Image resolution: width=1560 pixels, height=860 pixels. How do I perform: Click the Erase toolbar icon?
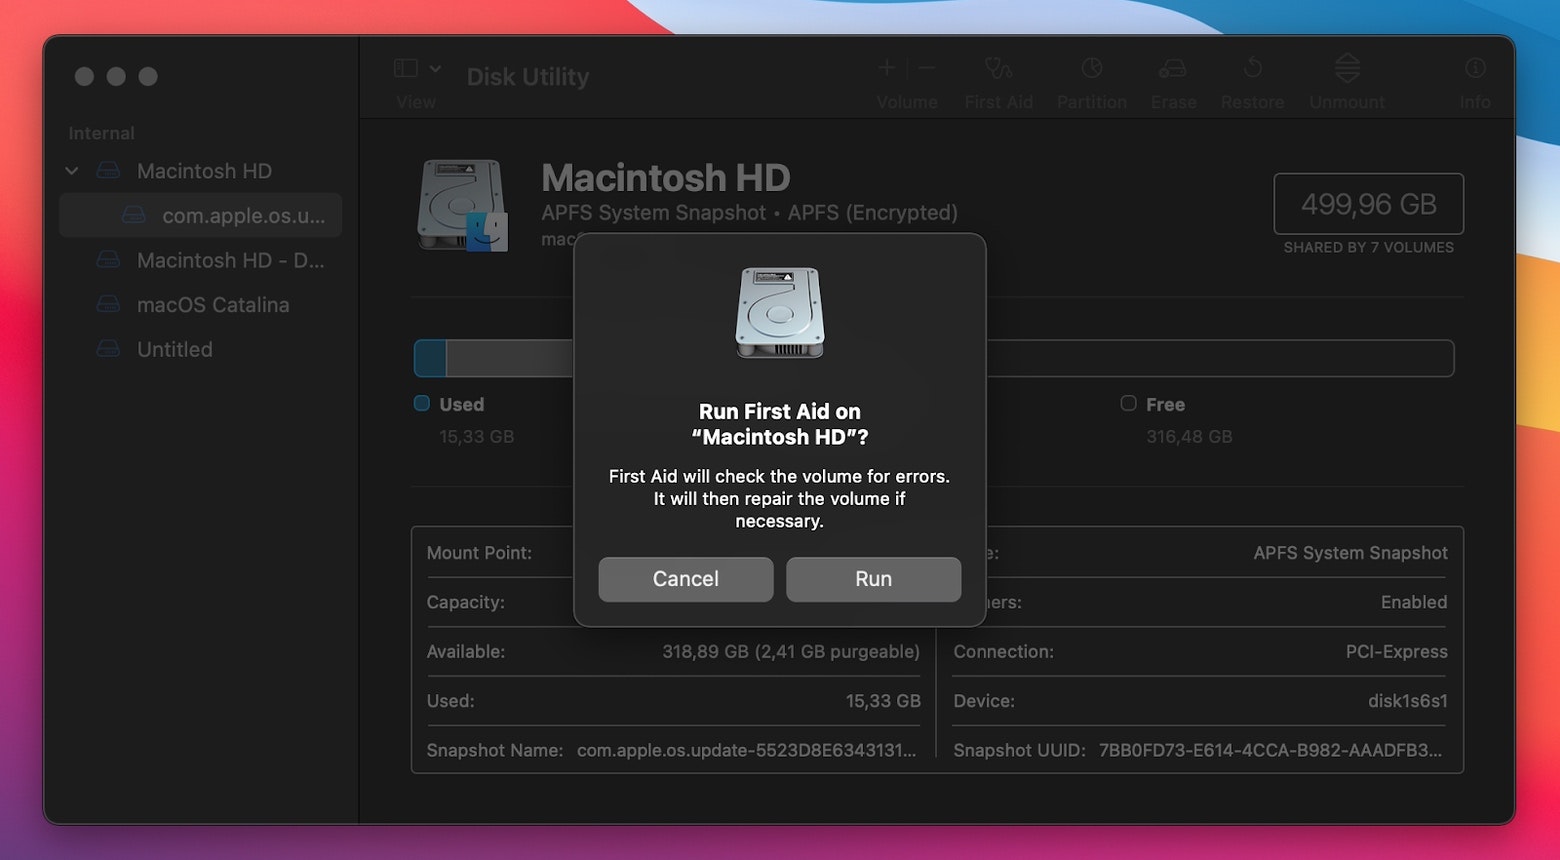tap(1172, 68)
